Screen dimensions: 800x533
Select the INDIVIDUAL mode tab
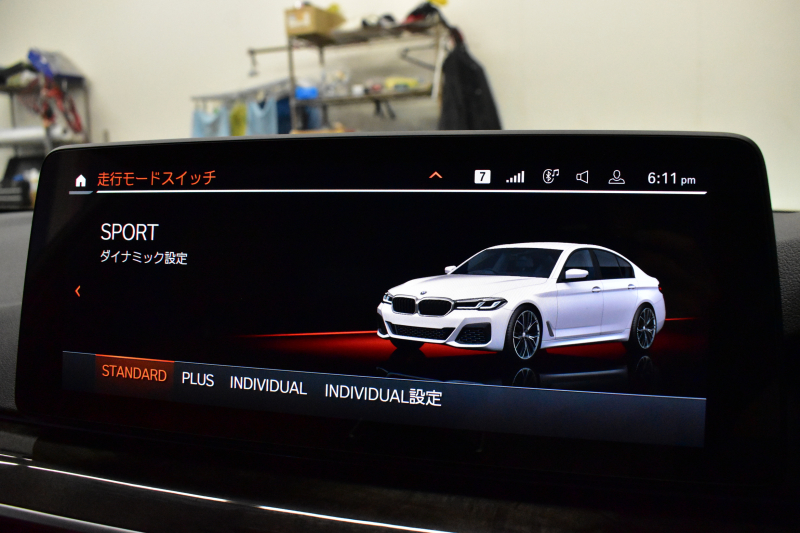[268, 386]
